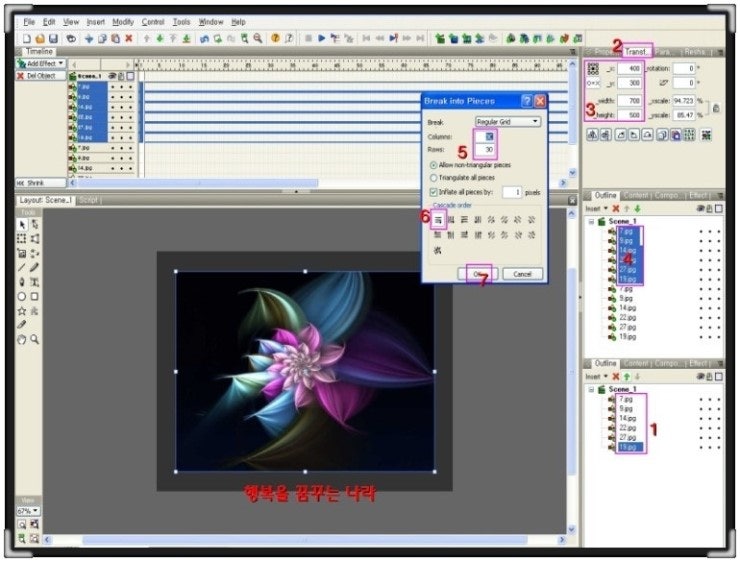740x562 pixels.
Task: Click the Stop playback button
Action: tap(308, 39)
